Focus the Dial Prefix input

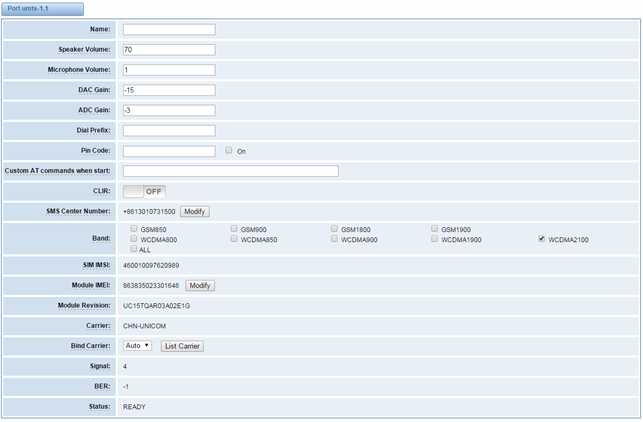coord(169,130)
